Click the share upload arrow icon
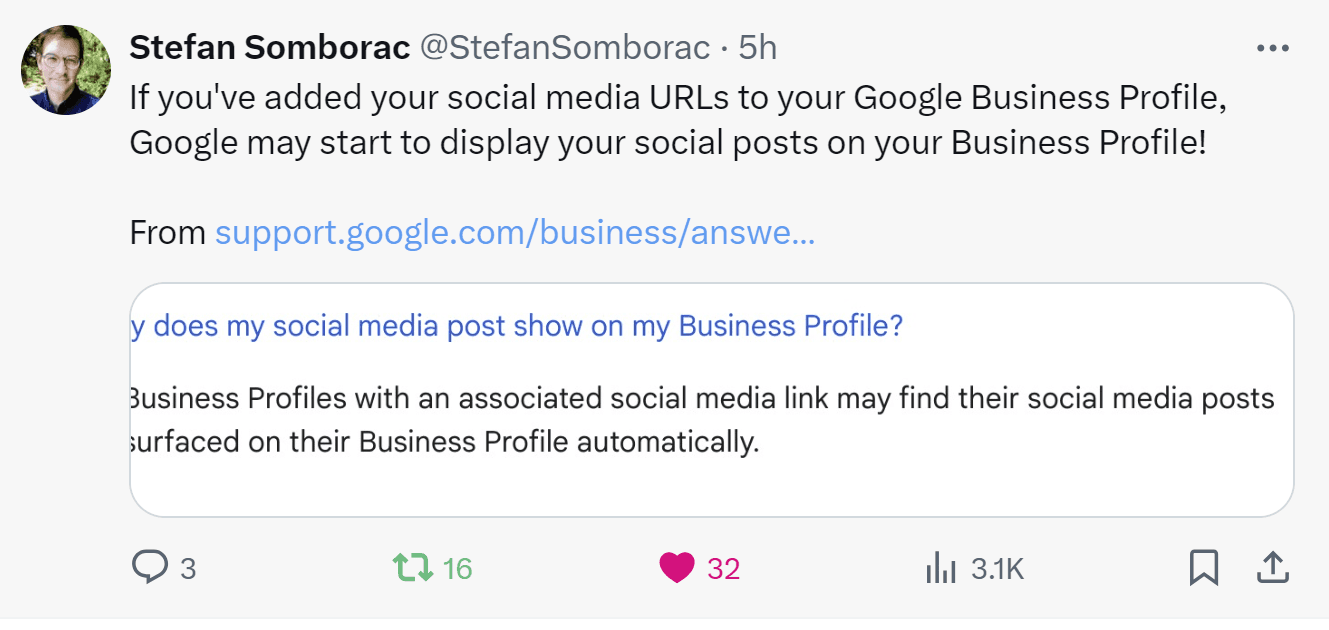The height and width of the screenshot is (630, 1329). click(x=1270, y=568)
